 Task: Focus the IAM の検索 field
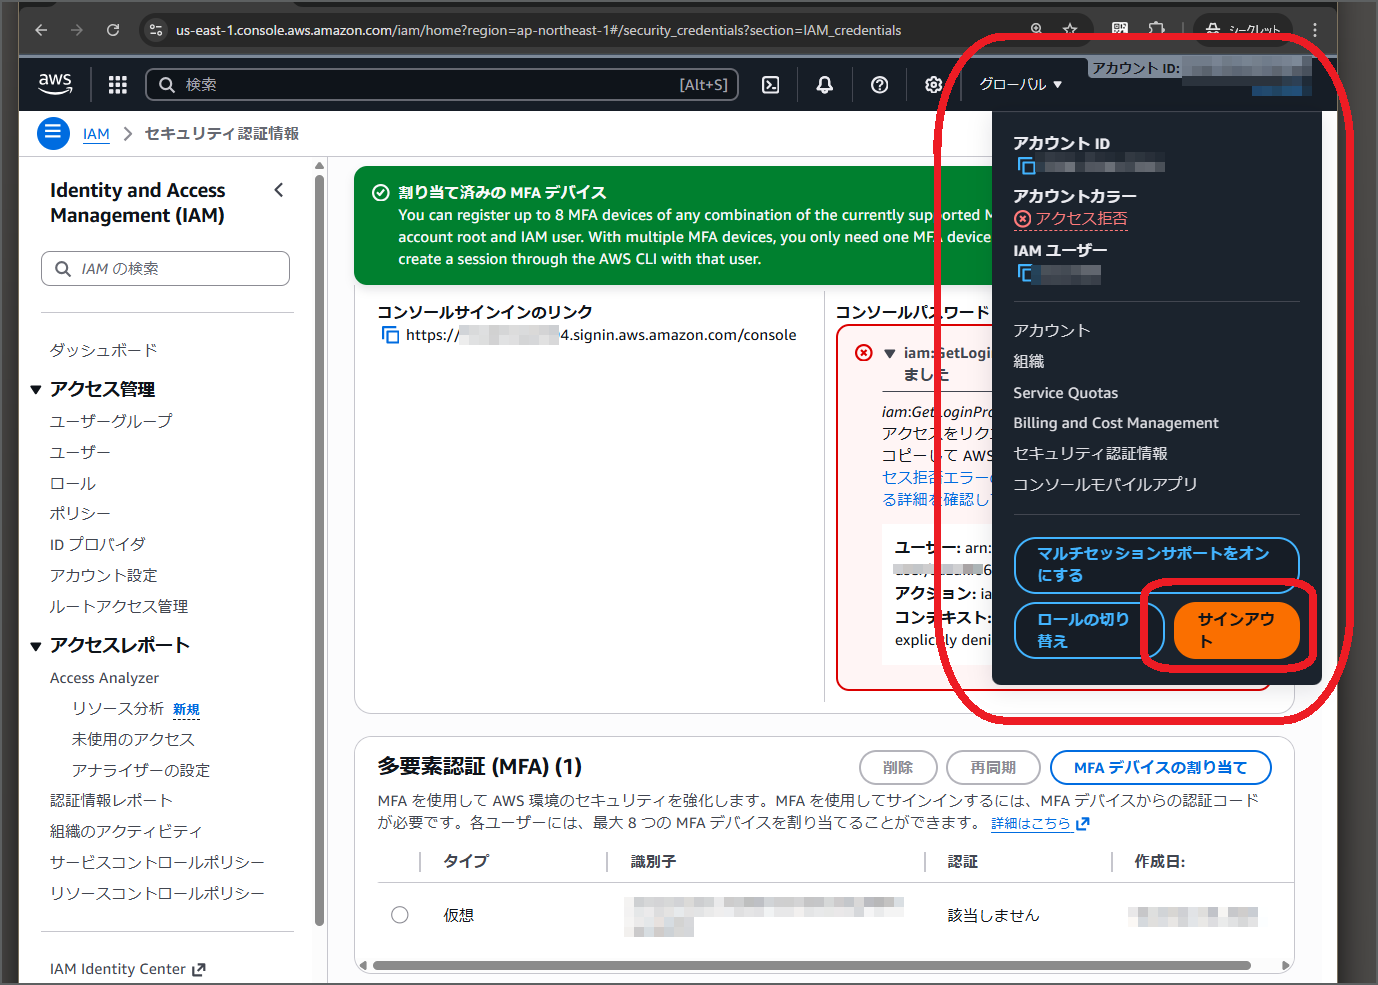coord(166,269)
